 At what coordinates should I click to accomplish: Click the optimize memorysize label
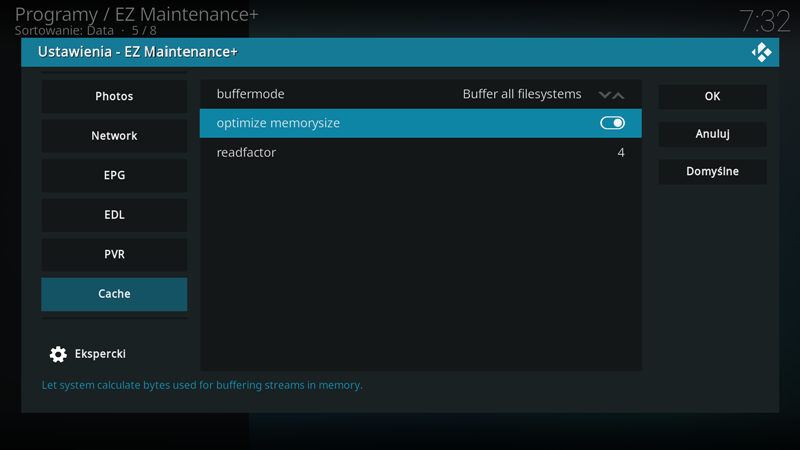click(278, 123)
